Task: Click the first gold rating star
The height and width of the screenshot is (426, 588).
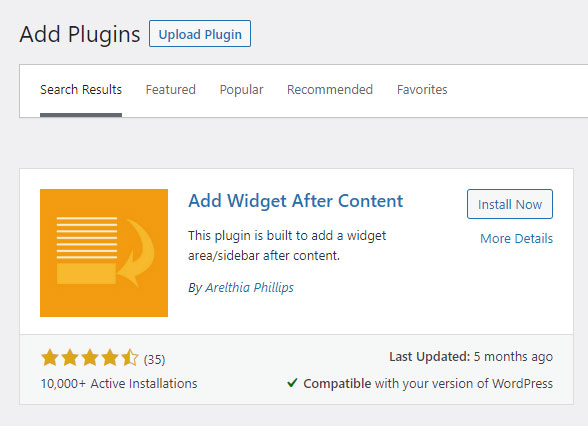Action: coord(50,357)
